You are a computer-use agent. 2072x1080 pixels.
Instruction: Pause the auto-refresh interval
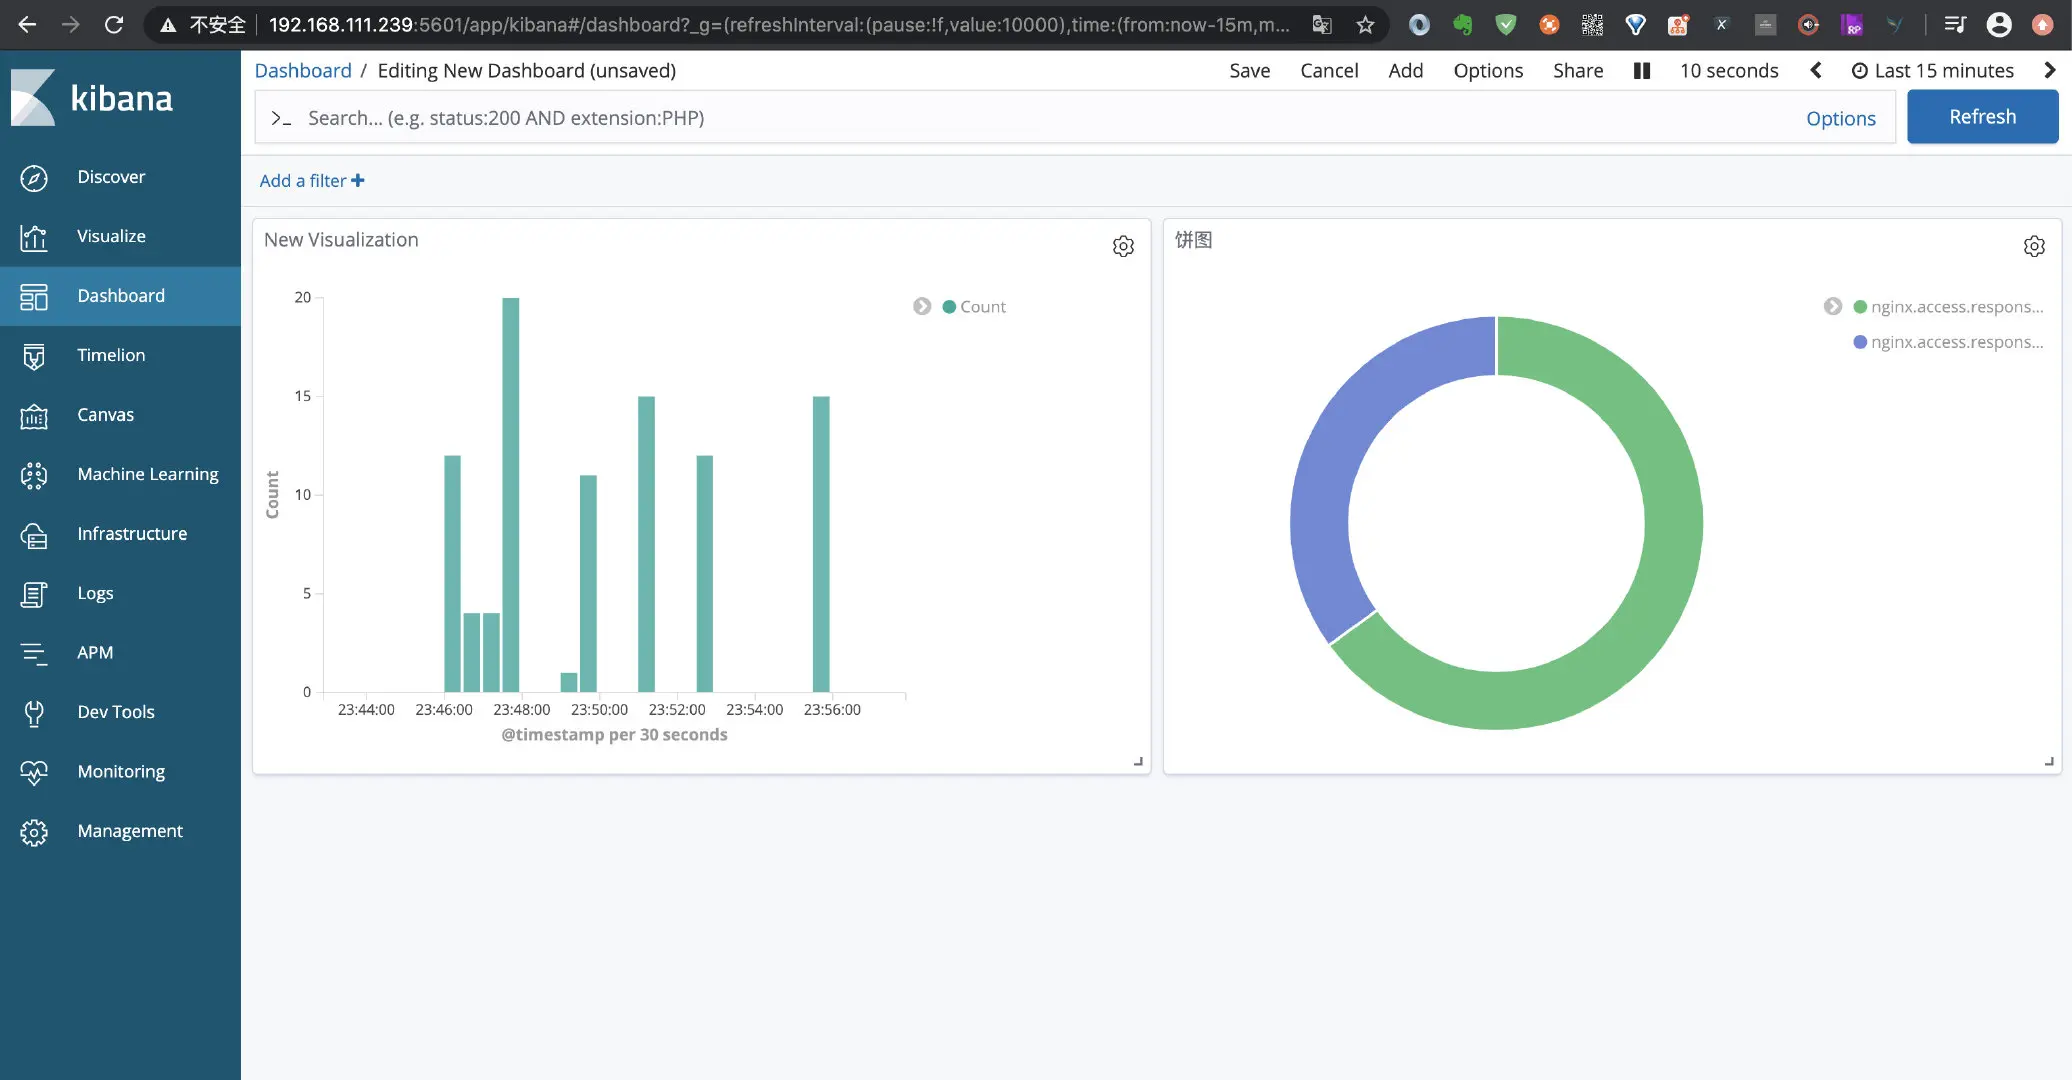click(1641, 71)
